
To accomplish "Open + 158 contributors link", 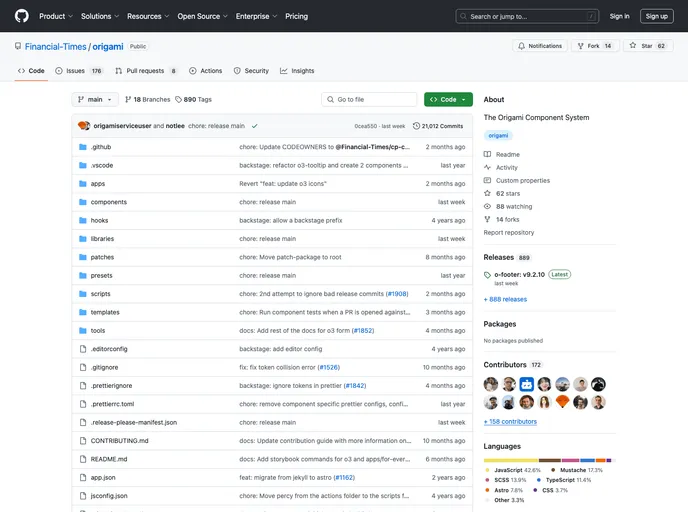I will [x=510, y=422].
